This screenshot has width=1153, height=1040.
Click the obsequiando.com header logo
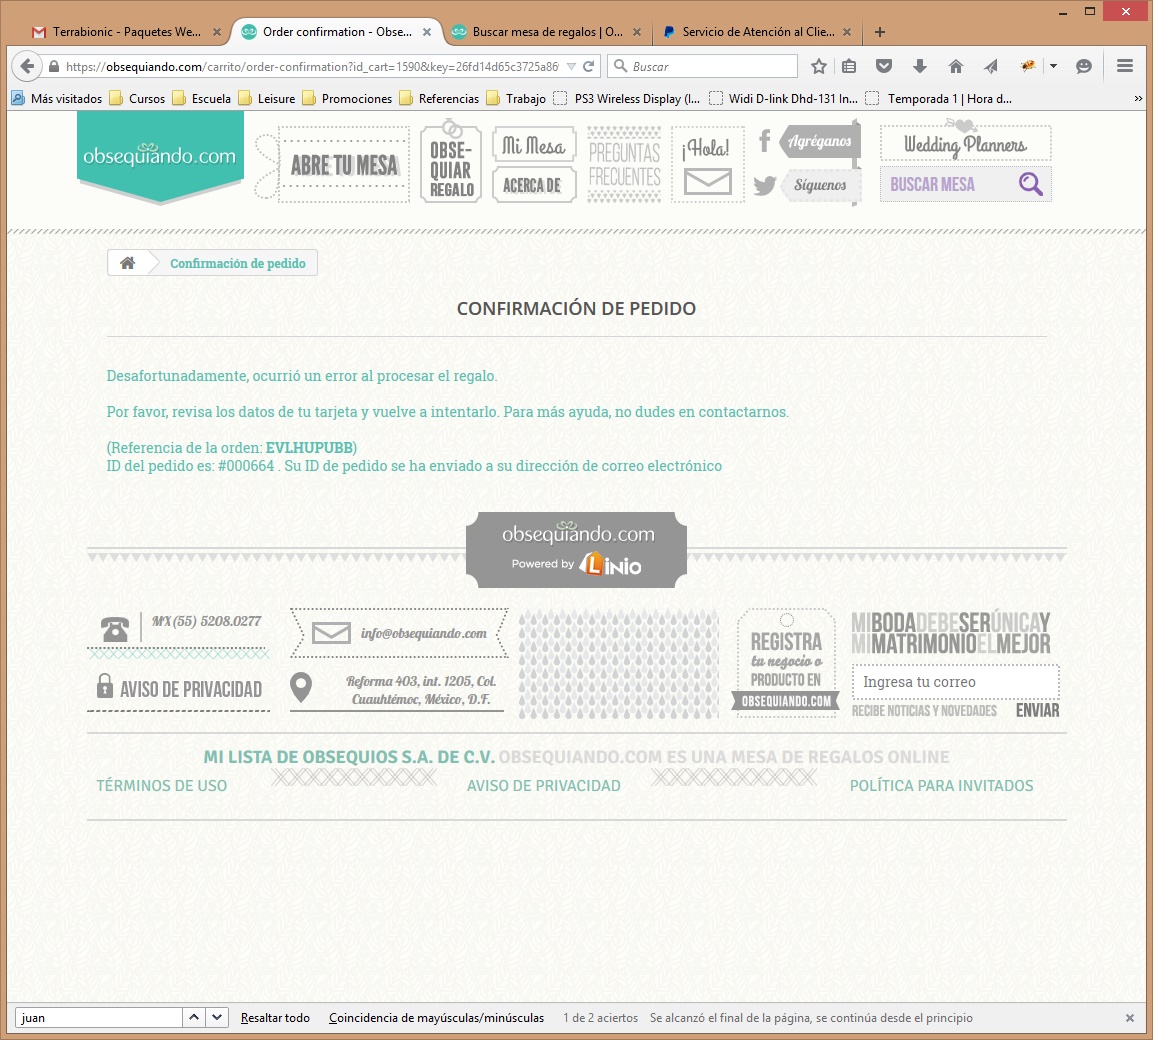(160, 156)
